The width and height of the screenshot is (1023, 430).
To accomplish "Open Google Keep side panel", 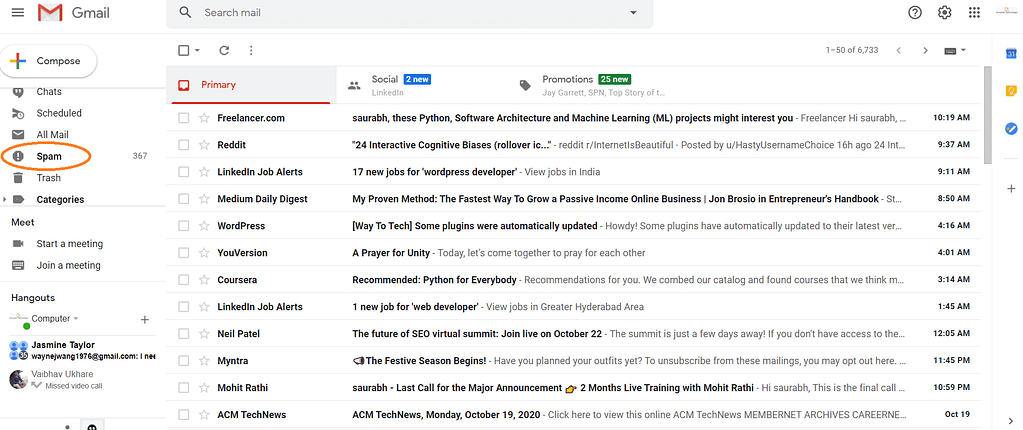I will click(1011, 91).
